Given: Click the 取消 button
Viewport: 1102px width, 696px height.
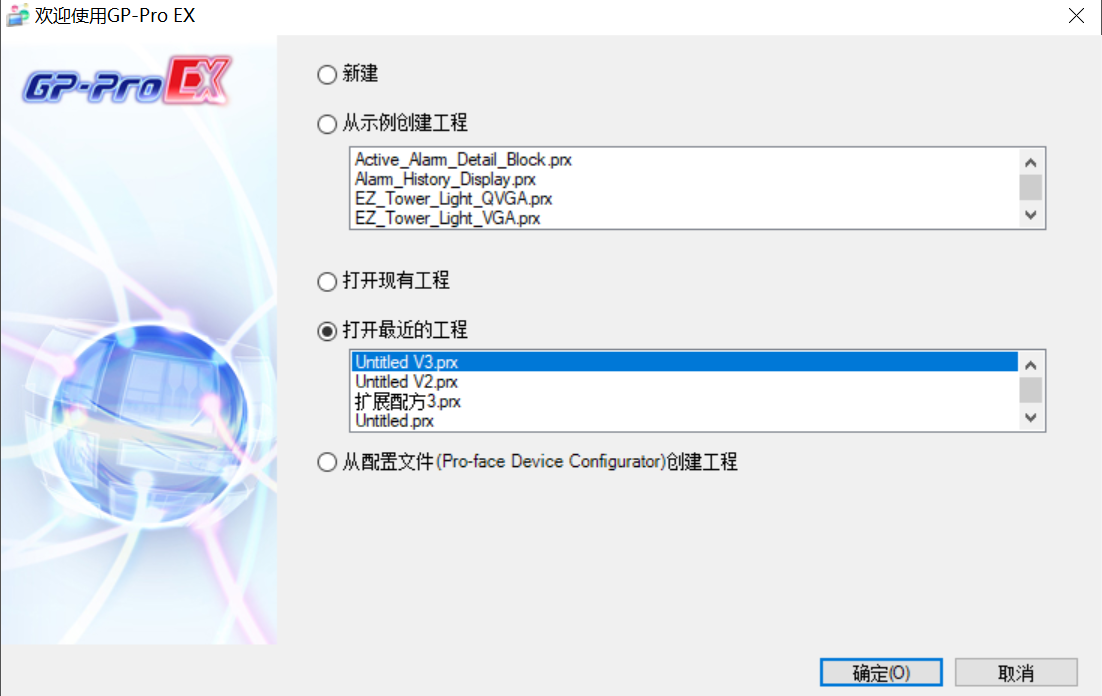Looking at the screenshot, I should (1016, 673).
